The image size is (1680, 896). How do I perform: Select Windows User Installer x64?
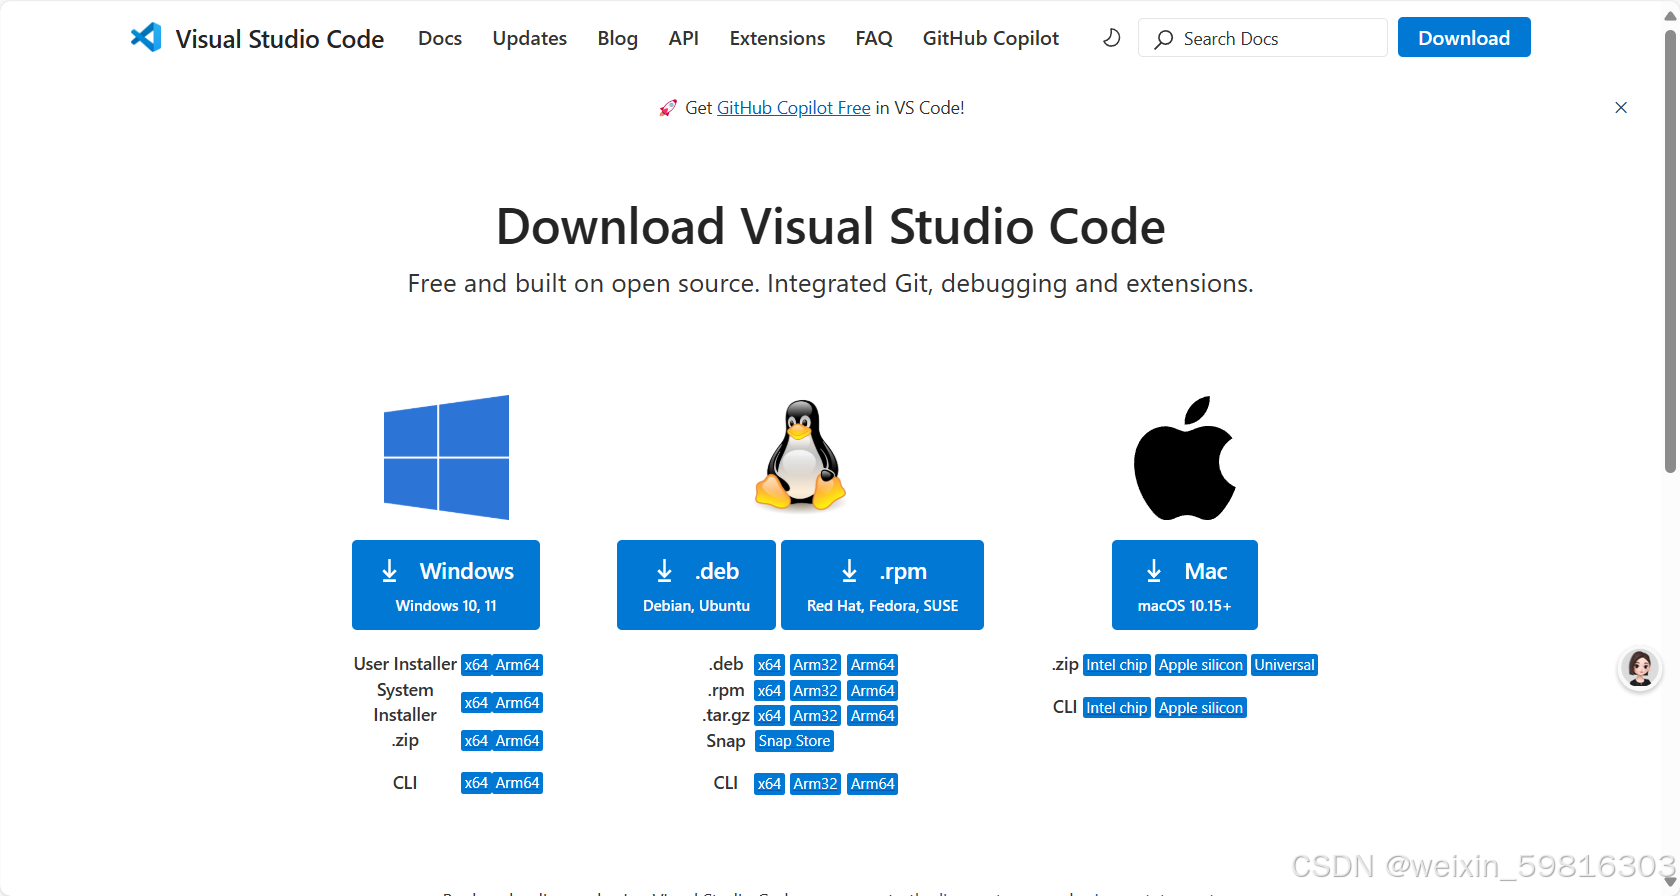click(476, 665)
